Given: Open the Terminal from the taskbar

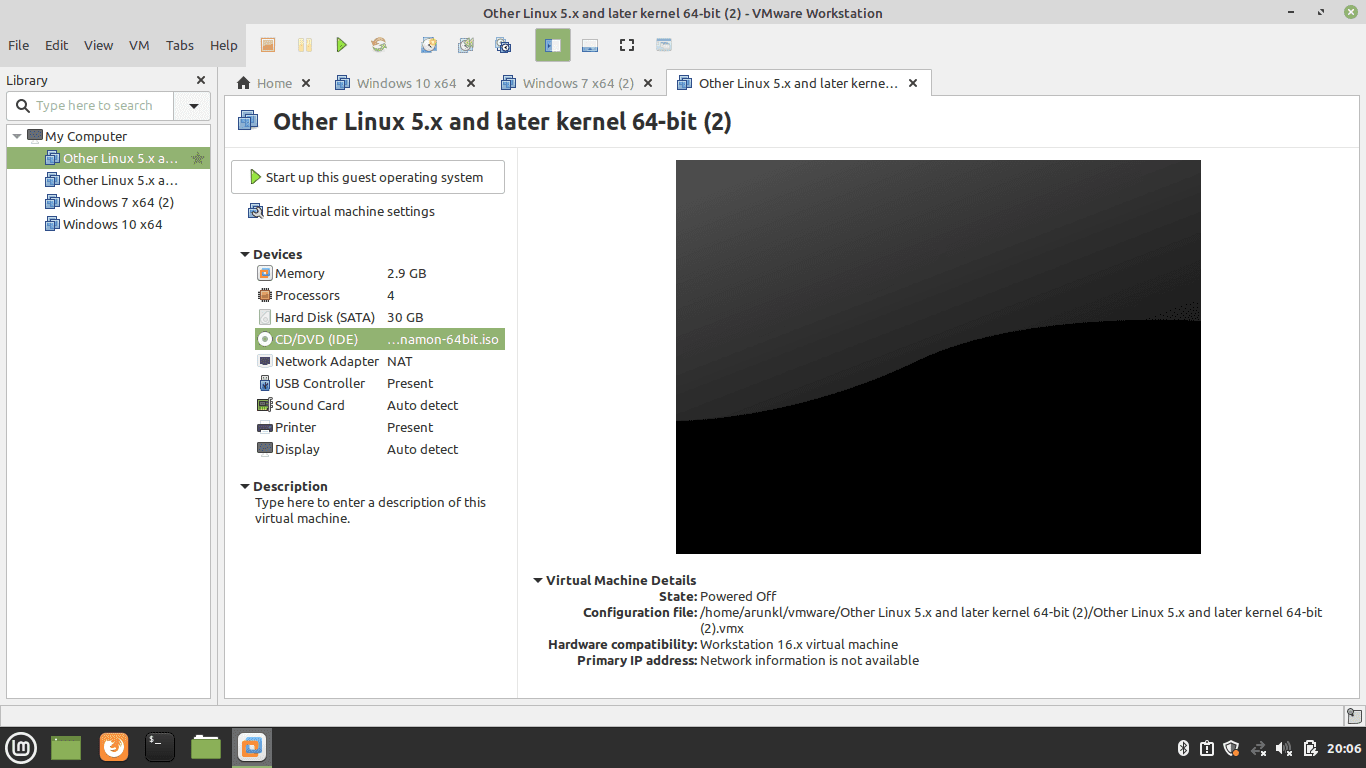Looking at the screenshot, I should point(160,747).
